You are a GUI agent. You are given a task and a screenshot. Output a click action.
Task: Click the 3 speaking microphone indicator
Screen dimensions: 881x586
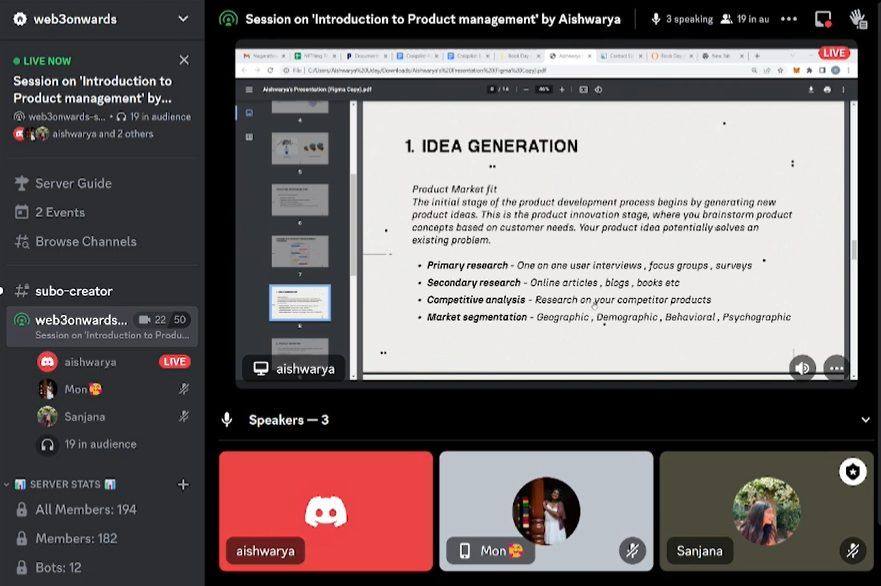pyautogui.click(x=682, y=19)
